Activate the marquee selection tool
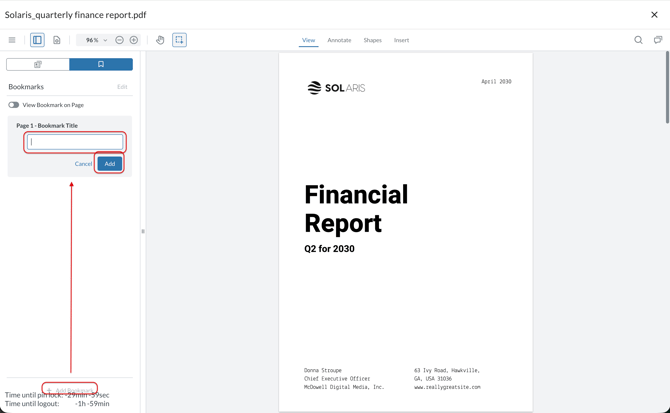The image size is (670, 413). [x=179, y=40]
